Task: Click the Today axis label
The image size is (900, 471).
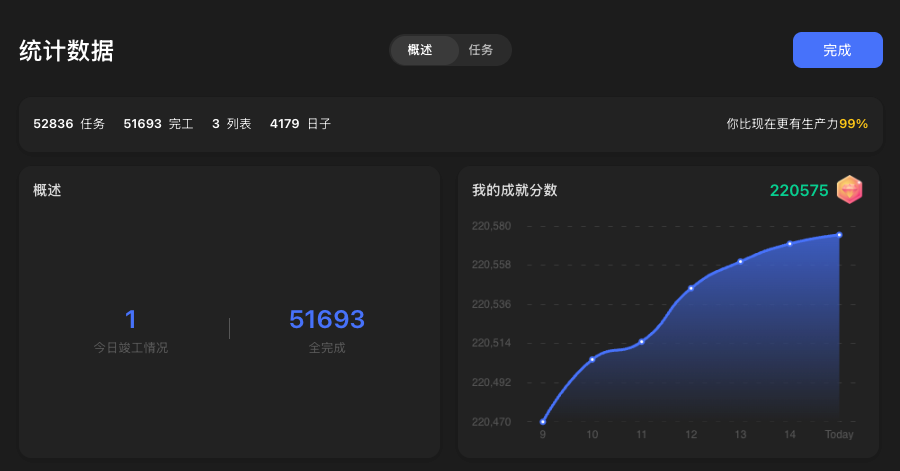Action: coord(839,435)
